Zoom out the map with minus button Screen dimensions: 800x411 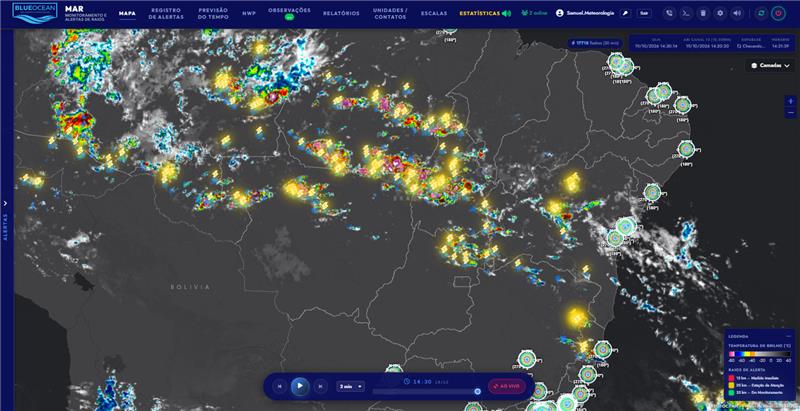point(790,113)
